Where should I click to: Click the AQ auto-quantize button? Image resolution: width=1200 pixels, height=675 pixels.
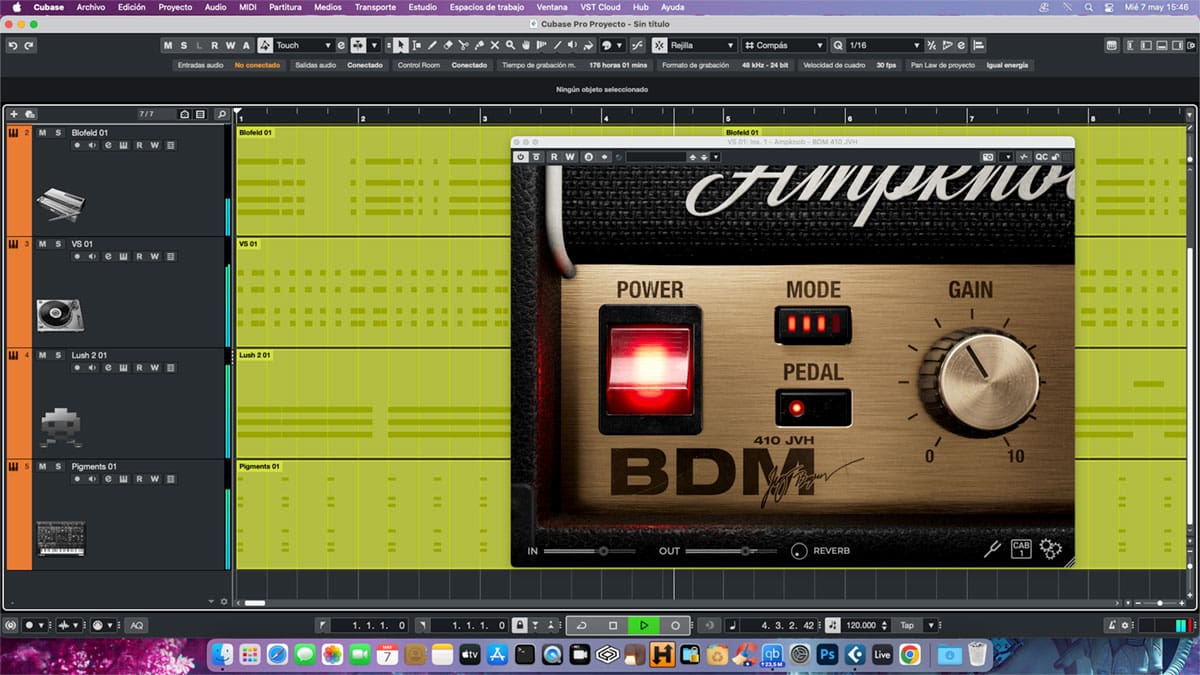pyautogui.click(x=137, y=625)
